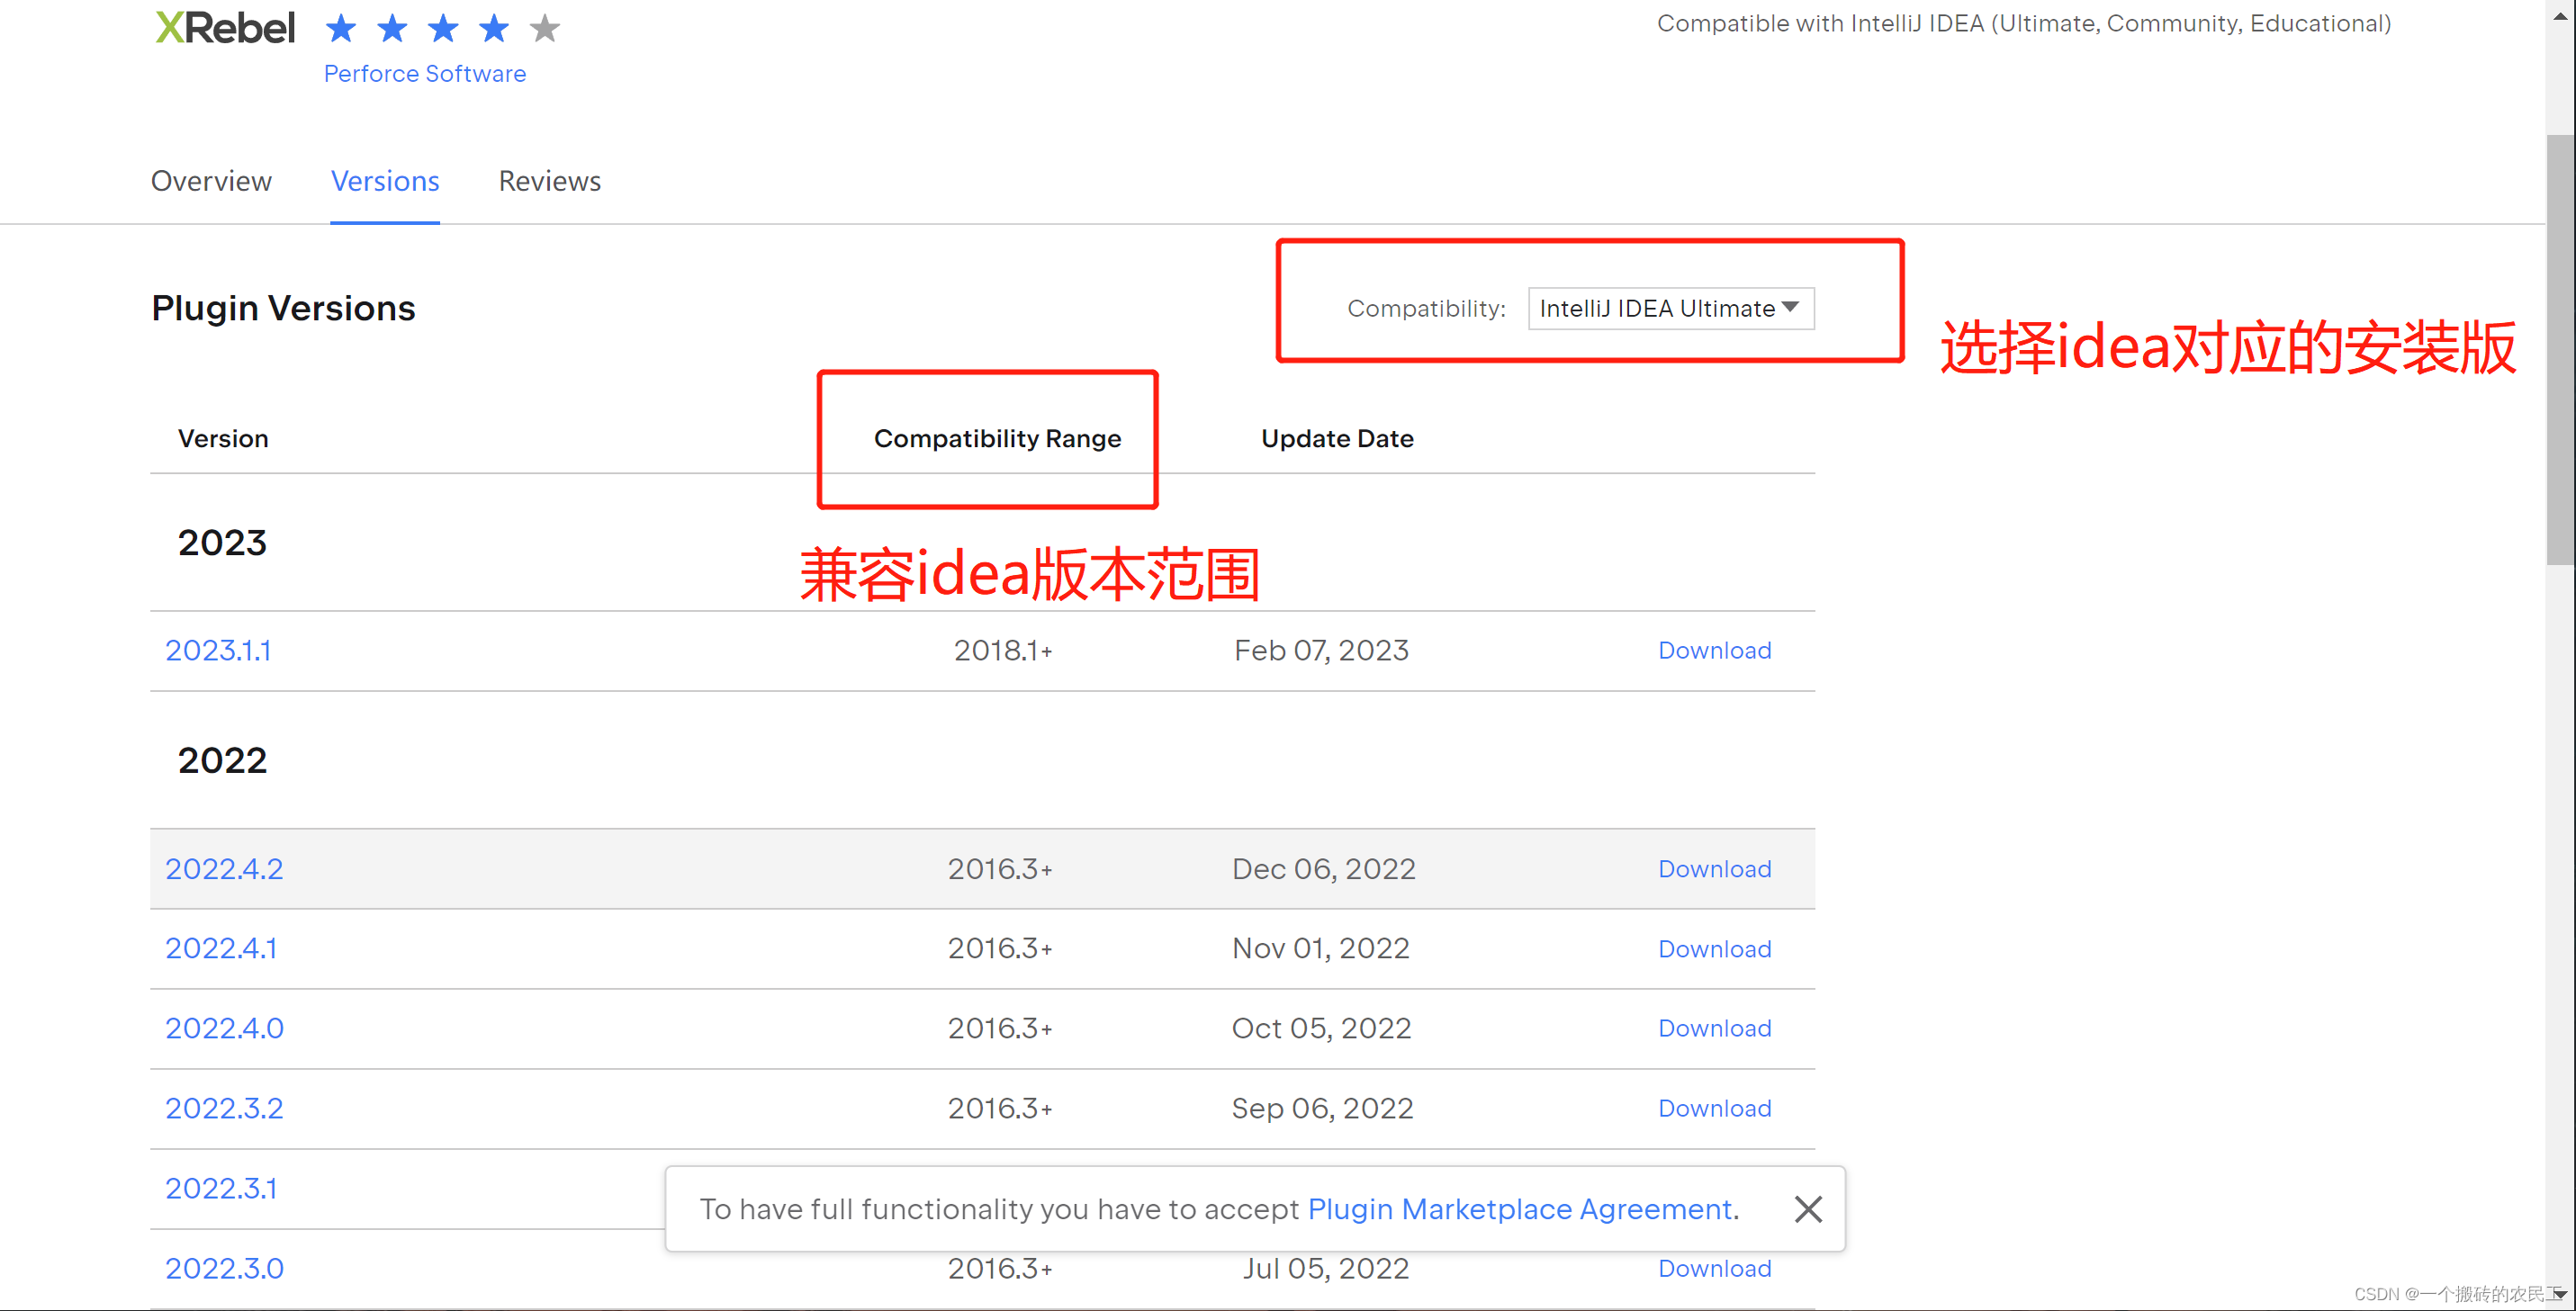This screenshot has height=1311, width=2576.
Task: Download version 2023.1.1
Action: pos(1715,650)
